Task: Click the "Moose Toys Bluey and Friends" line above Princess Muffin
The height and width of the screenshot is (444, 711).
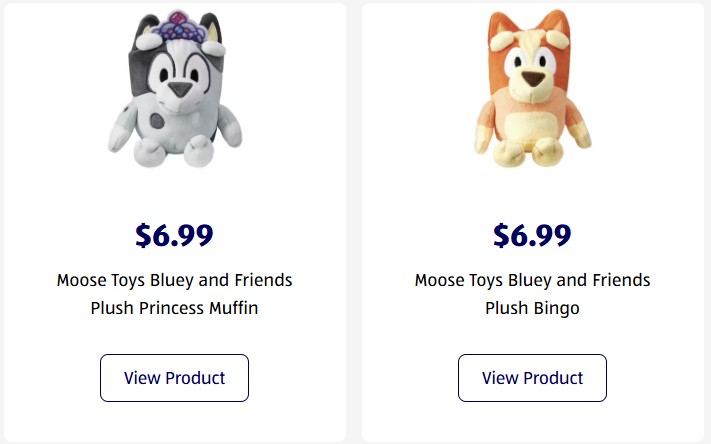Action: click(x=174, y=280)
